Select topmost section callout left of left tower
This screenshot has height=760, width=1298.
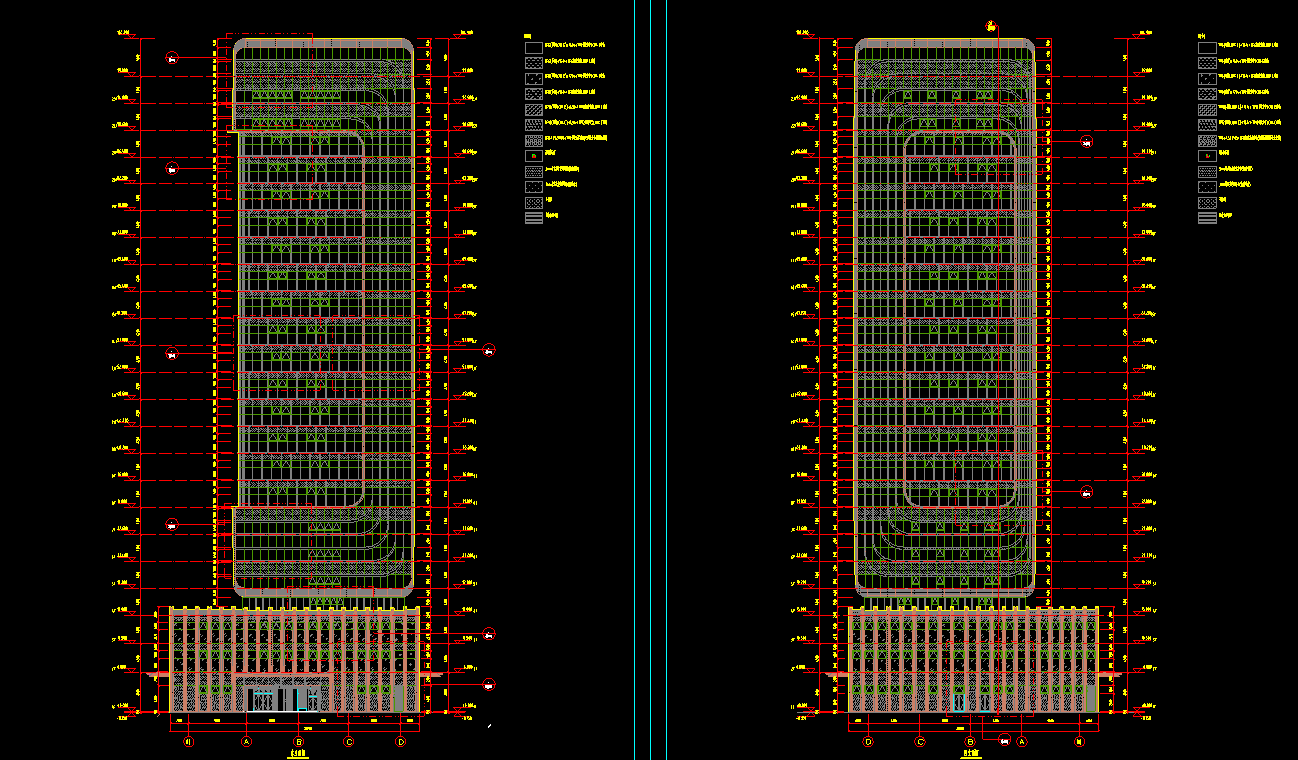coord(173,58)
